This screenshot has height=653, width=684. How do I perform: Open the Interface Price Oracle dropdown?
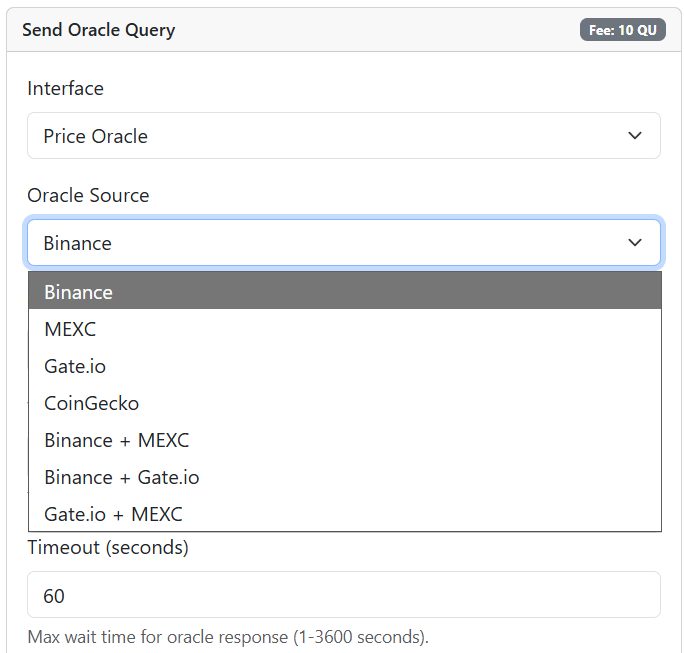point(343,136)
